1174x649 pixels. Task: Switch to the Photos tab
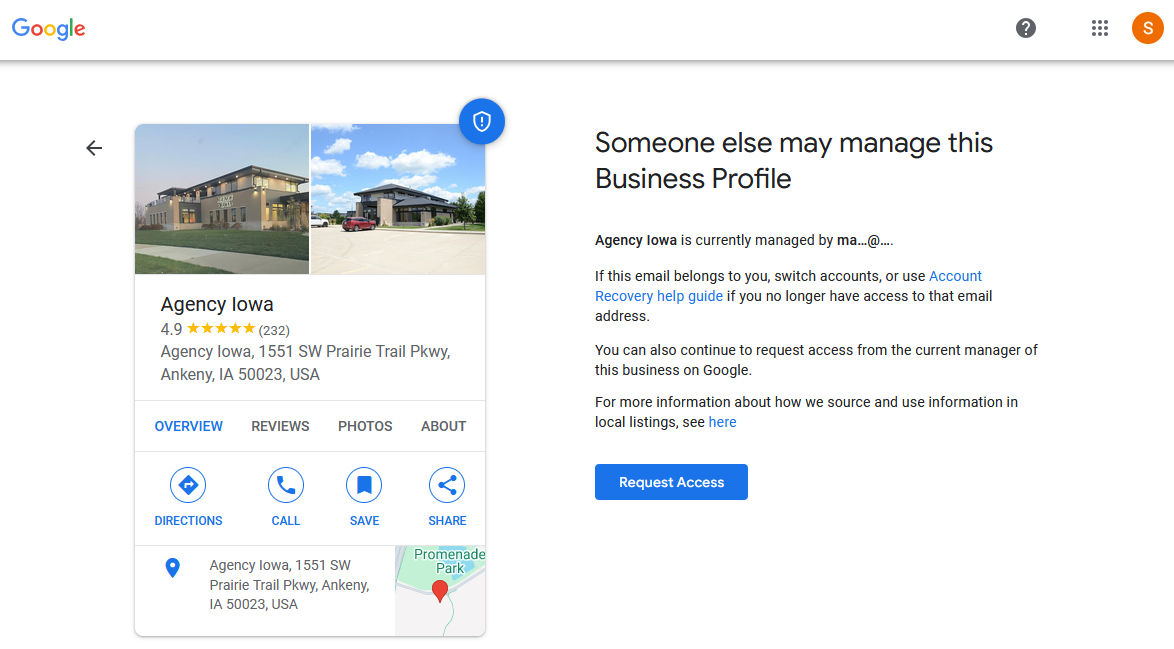click(365, 426)
